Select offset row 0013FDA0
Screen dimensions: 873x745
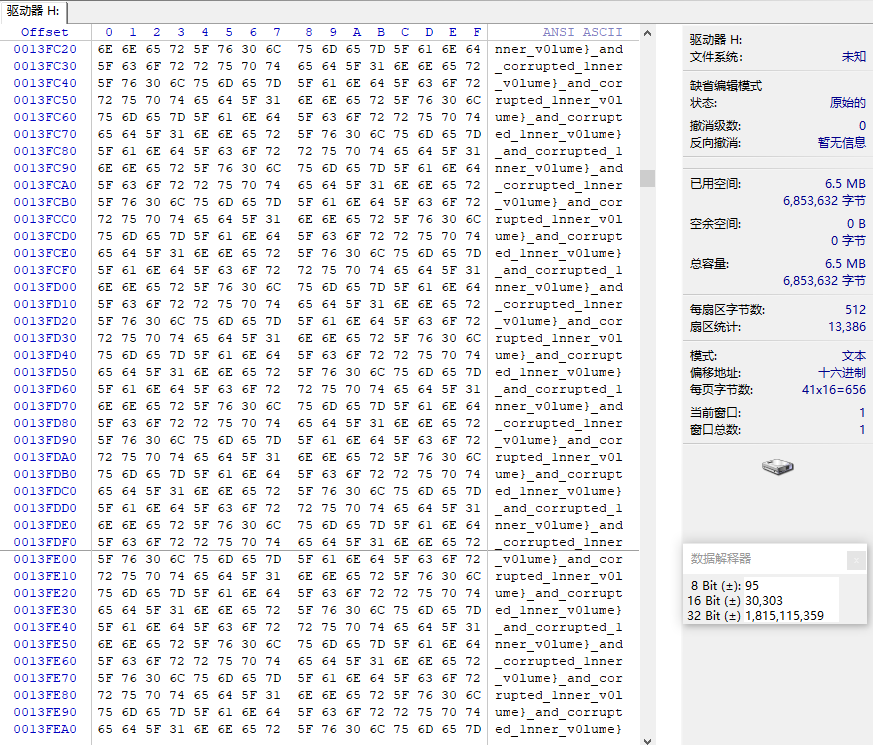[x=45, y=457]
